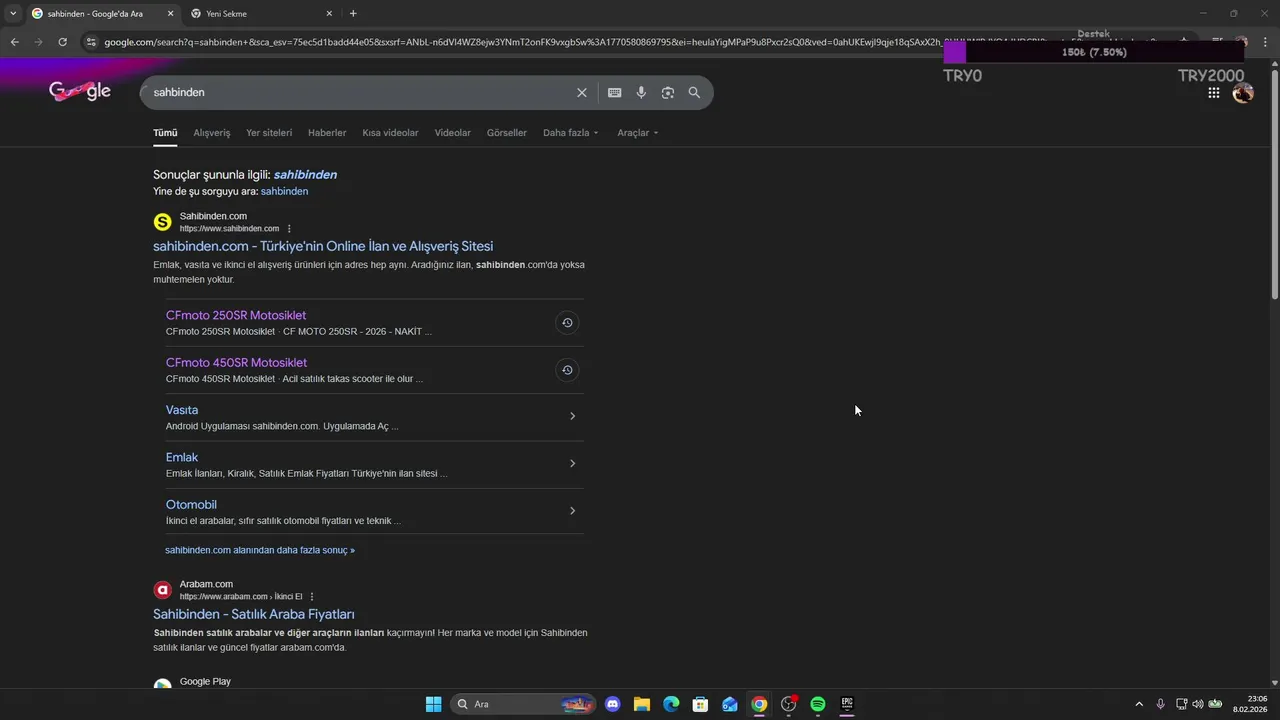Image resolution: width=1280 pixels, height=720 pixels.
Task: Switch to the Alışveriş tab
Action: click(212, 132)
